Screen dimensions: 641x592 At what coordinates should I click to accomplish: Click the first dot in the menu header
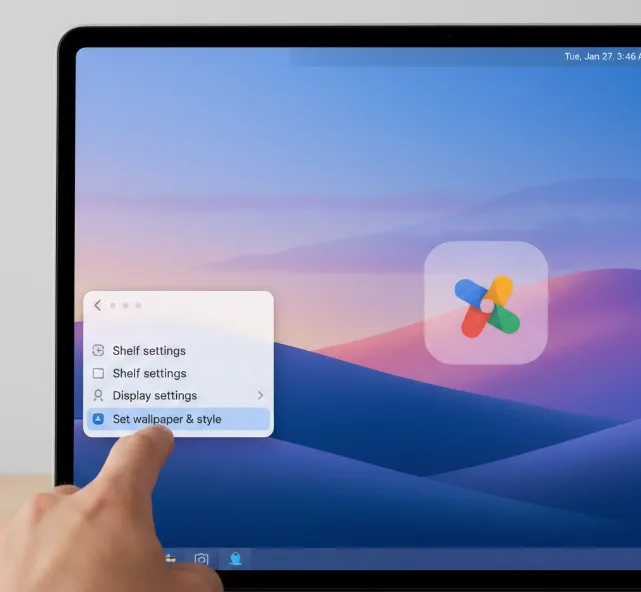coord(112,305)
